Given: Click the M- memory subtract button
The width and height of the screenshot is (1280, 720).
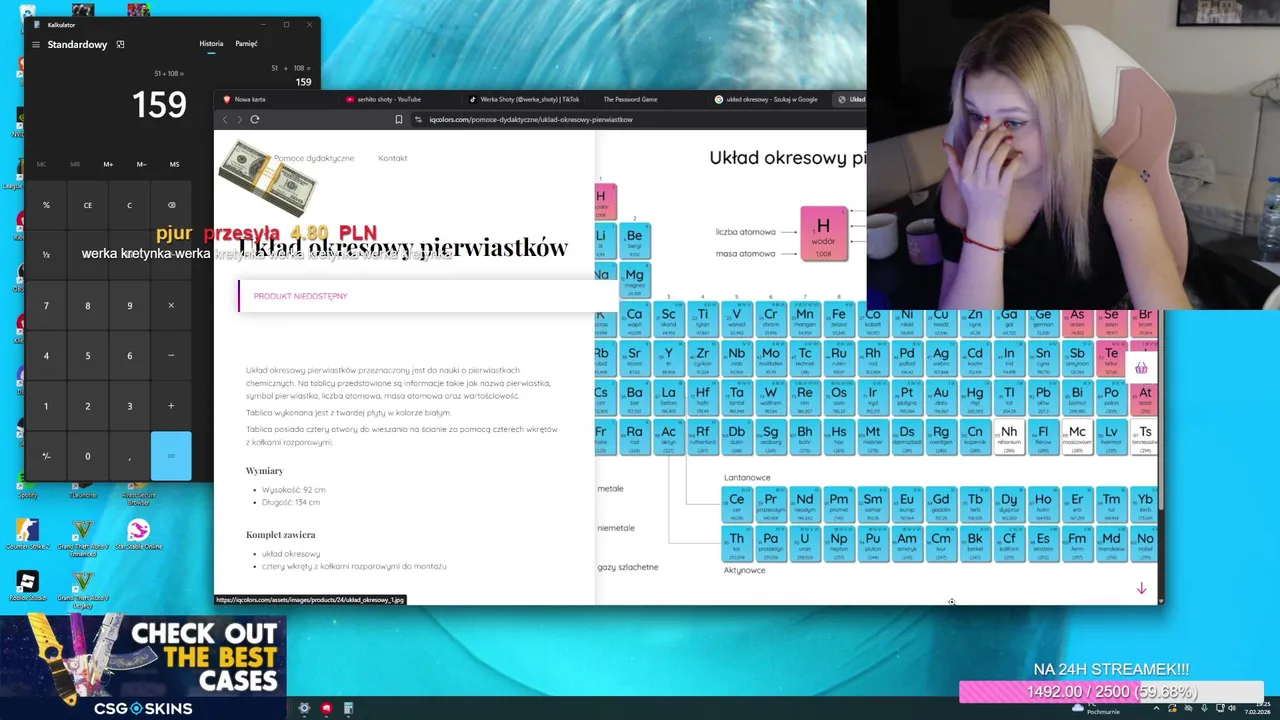Looking at the screenshot, I should pos(141,164).
